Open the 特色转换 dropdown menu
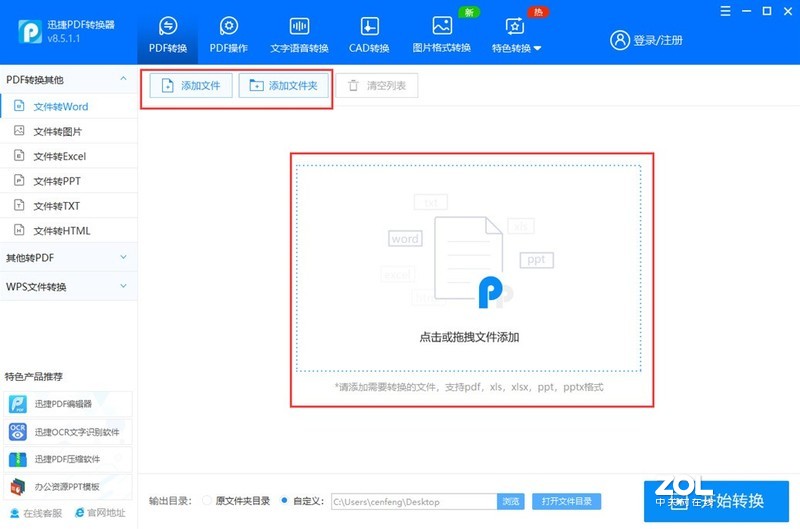 coord(516,34)
